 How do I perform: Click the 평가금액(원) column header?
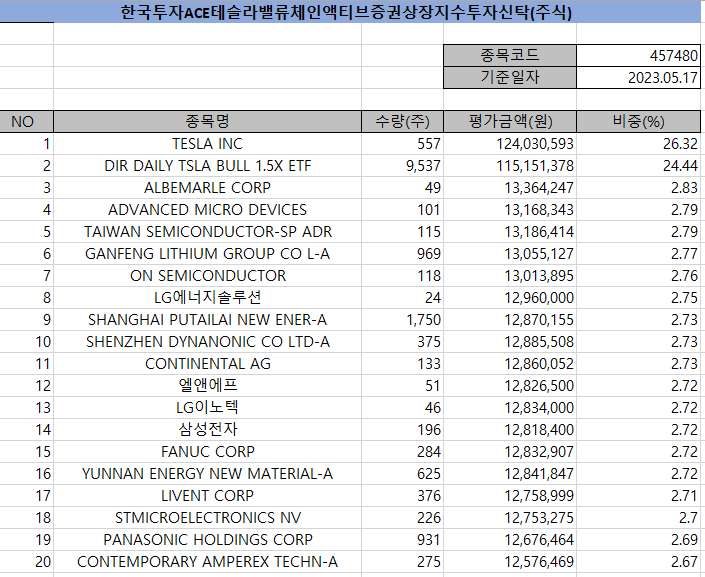coord(510,121)
